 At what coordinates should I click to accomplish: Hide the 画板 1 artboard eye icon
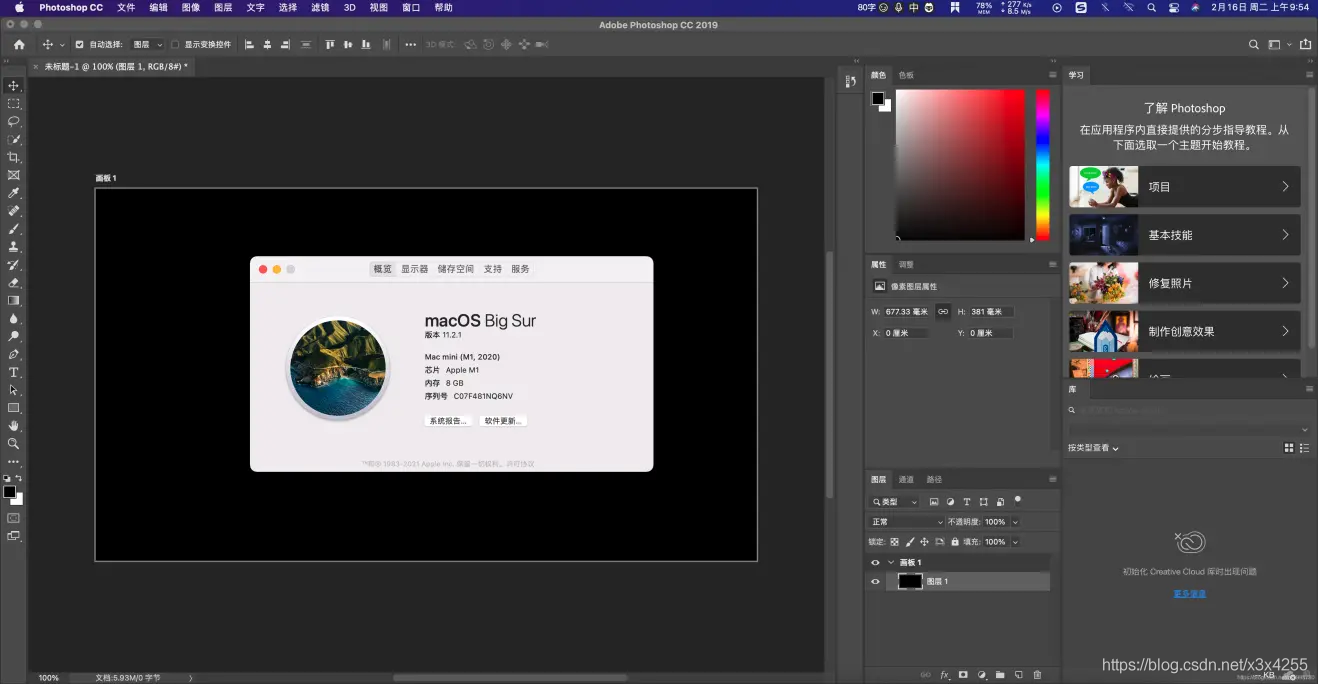[x=876, y=563]
